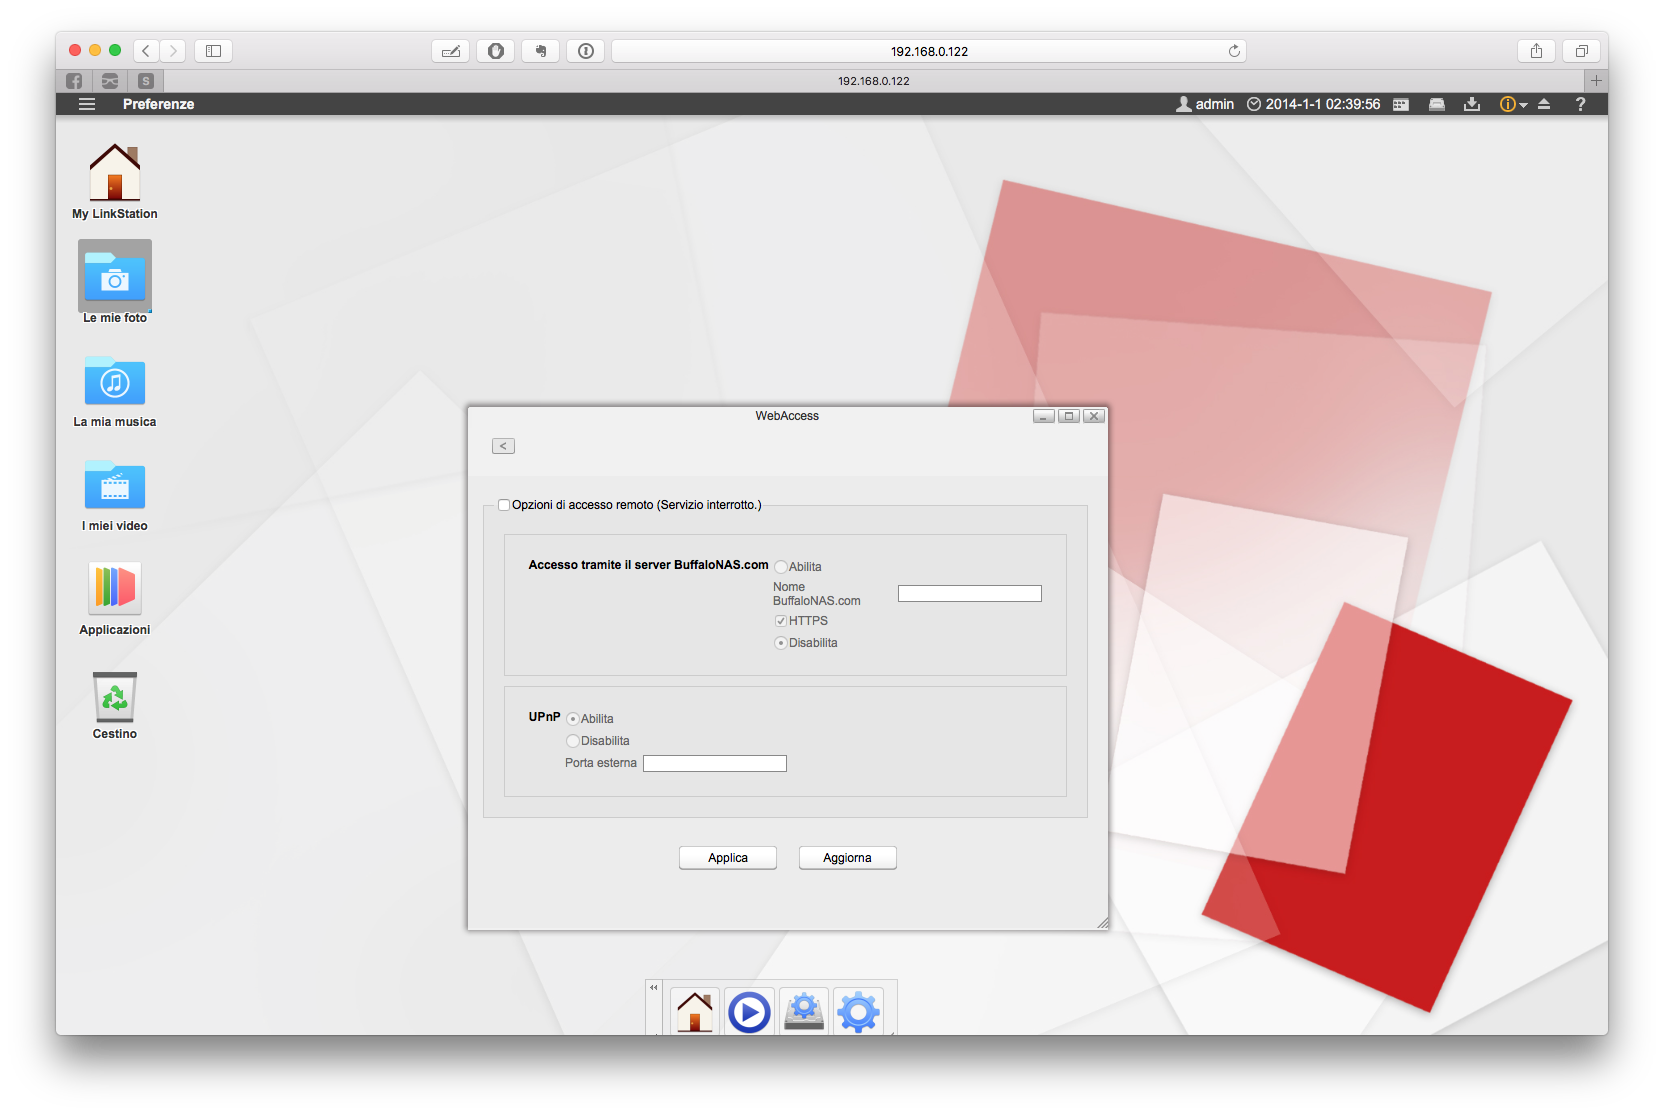Click the 1Password extension icon

586,51
